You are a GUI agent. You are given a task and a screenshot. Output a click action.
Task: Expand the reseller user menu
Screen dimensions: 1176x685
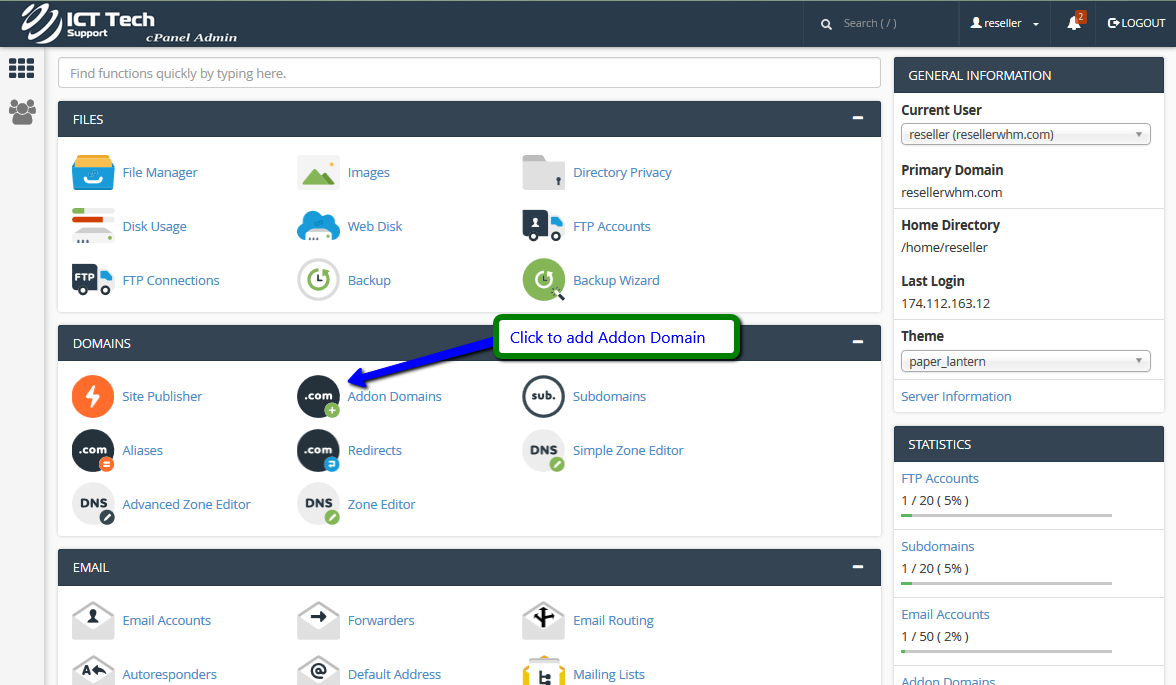tap(1005, 23)
